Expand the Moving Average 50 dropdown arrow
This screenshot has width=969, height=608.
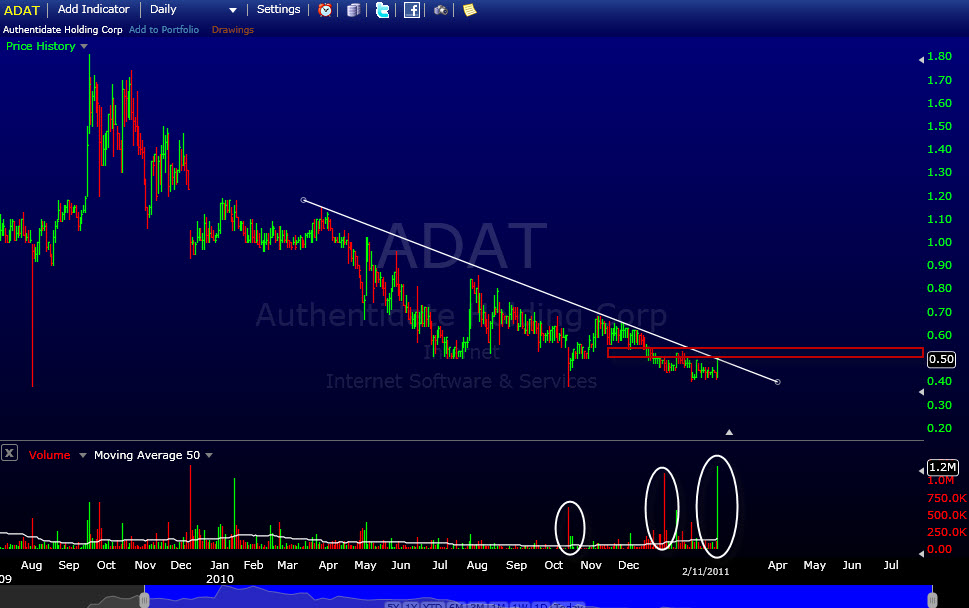[x=209, y=455]
